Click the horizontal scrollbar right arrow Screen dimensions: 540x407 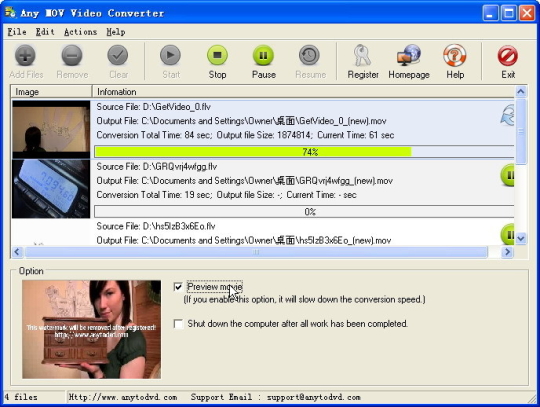(507, 252)
